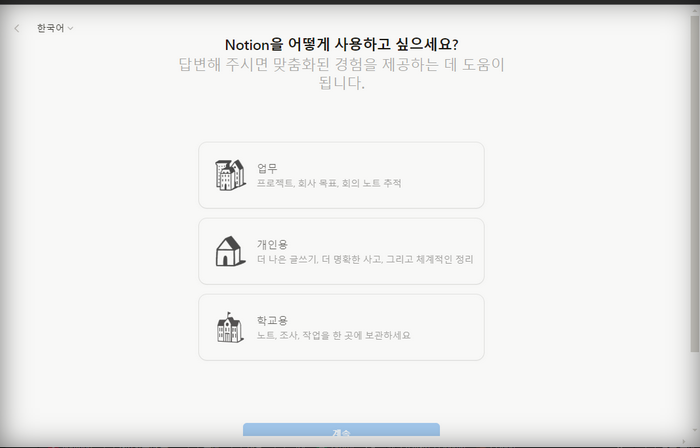Select the 학교용 option card
The image size is (700, 448).
(341, 327)
